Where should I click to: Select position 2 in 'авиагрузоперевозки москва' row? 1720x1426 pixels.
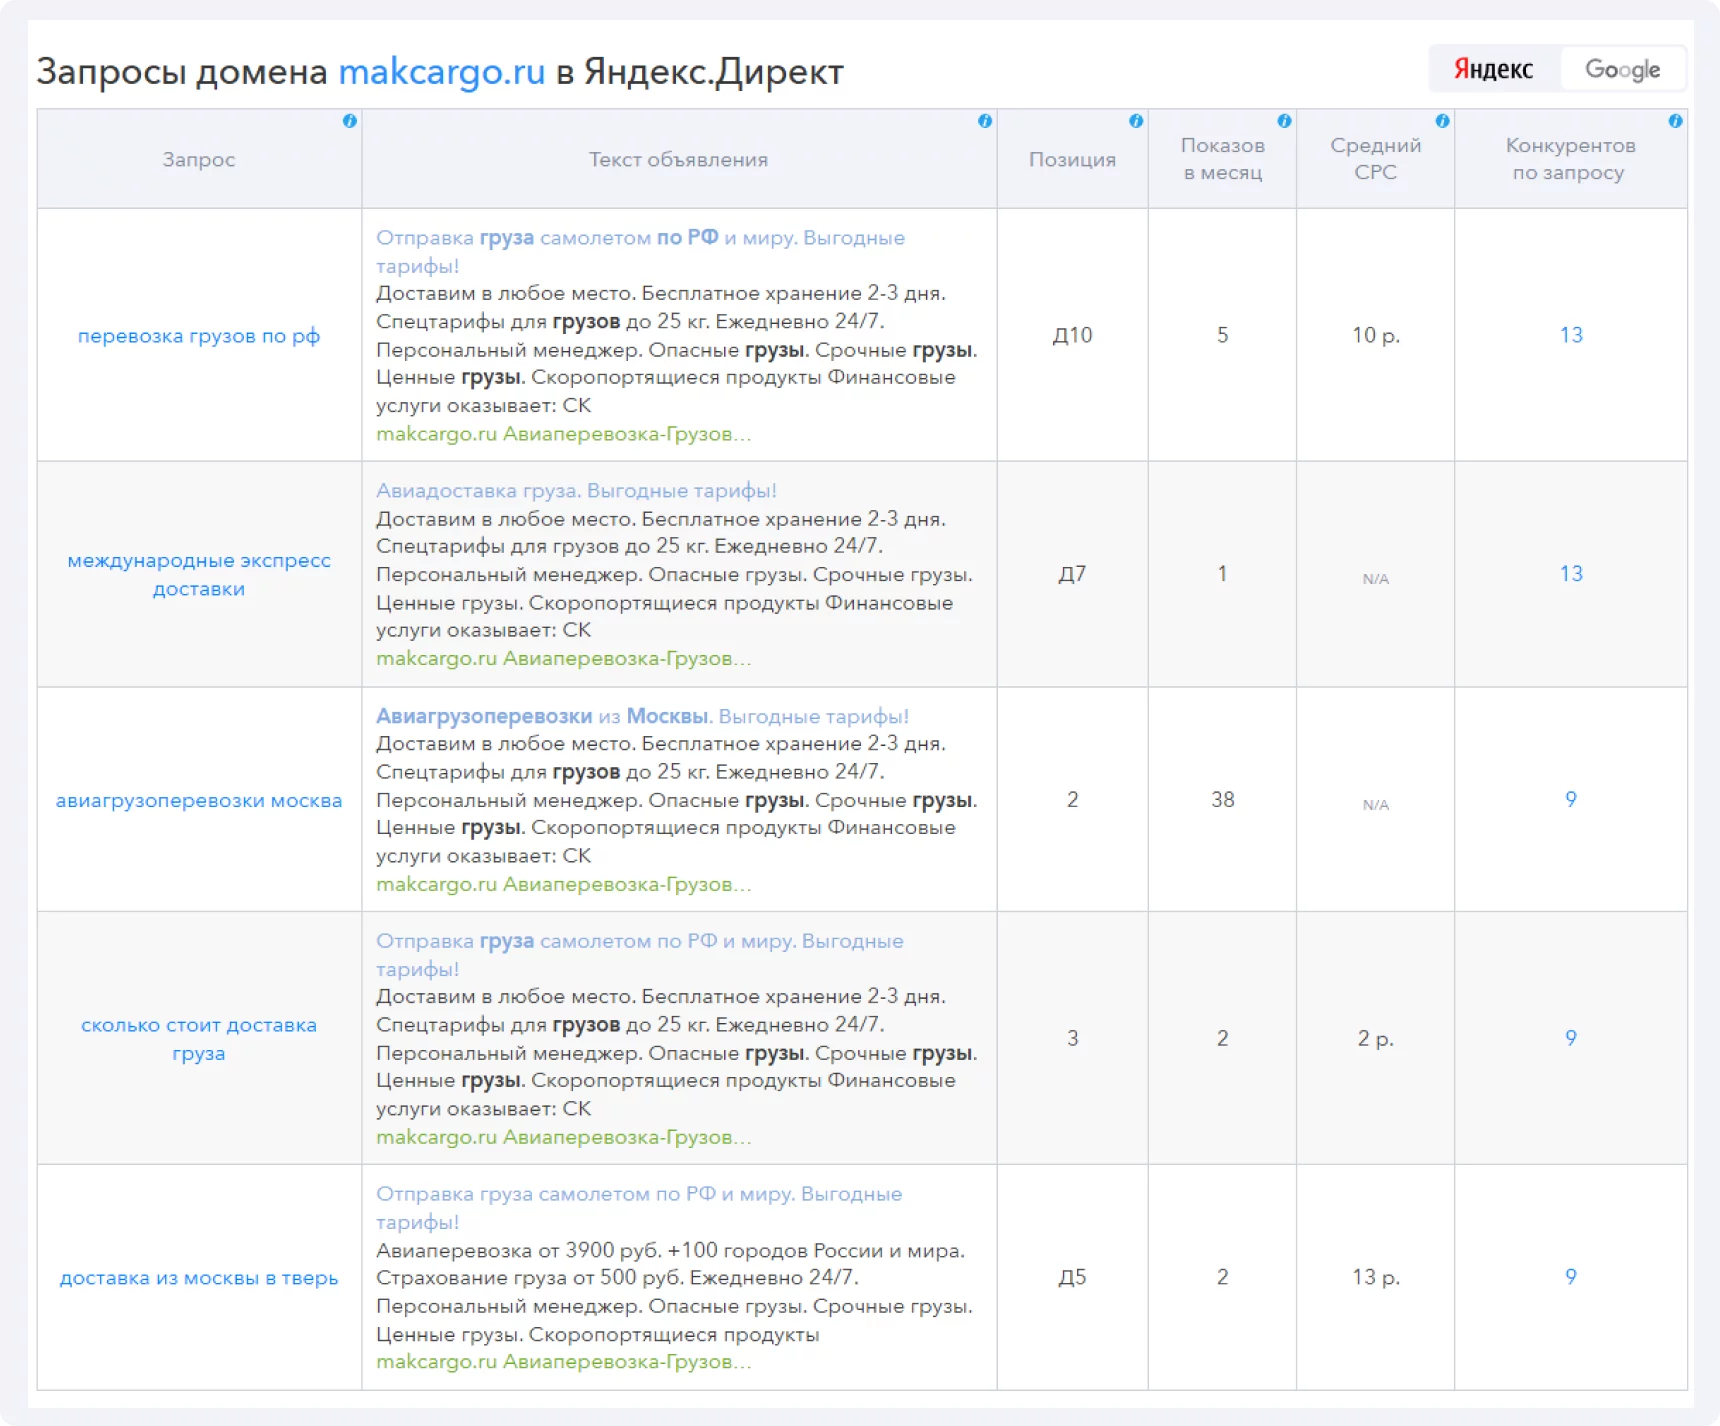[x=1072, y=799]
